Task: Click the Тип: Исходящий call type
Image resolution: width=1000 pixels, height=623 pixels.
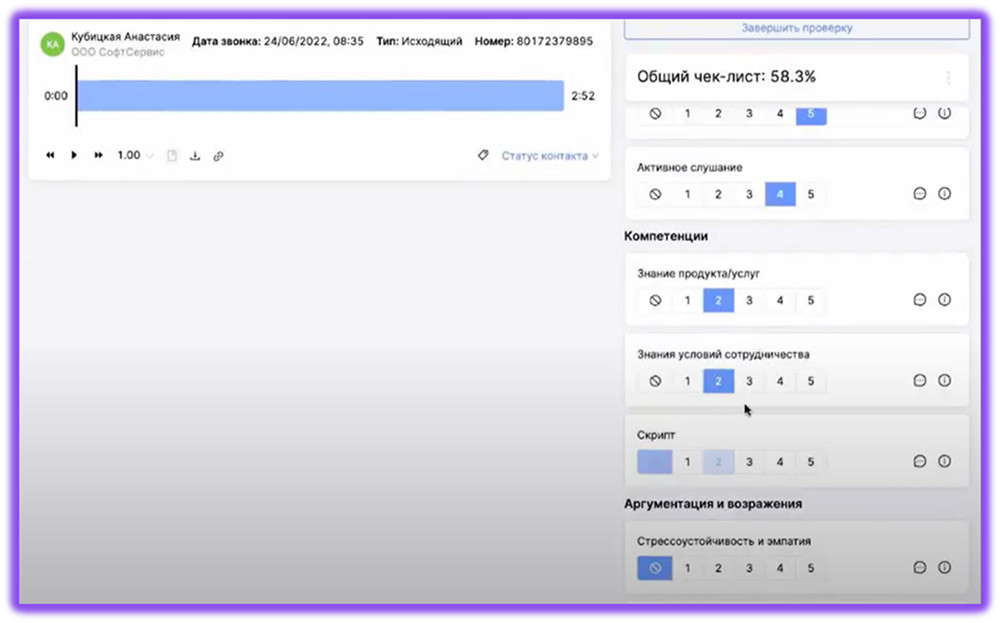Action: [x=419, y=41]
